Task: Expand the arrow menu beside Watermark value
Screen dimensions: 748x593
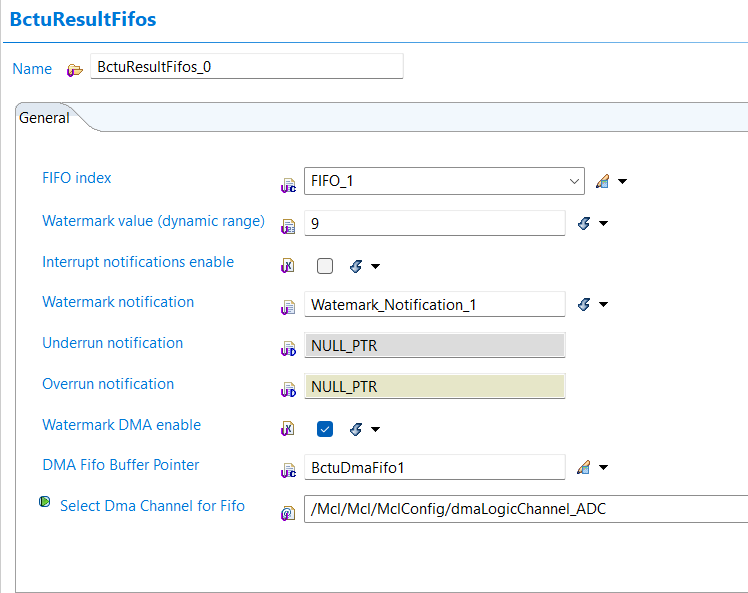Action: coord(604,223)
